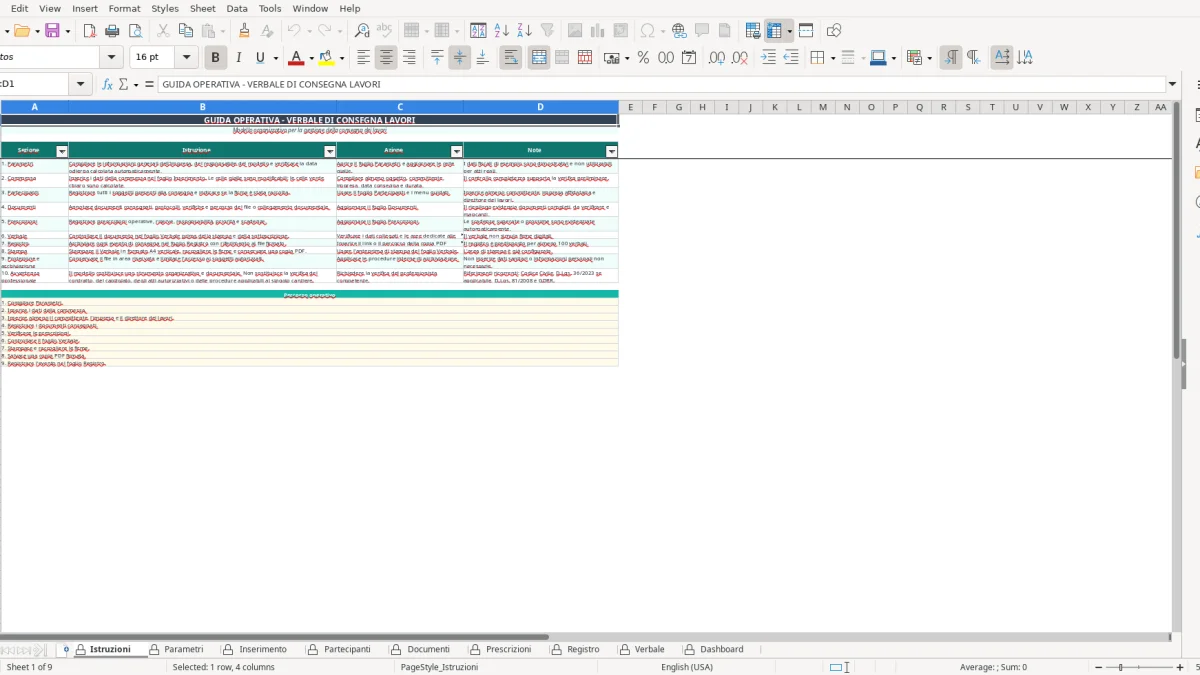Click the Decrease Indent icon
Image resolution: width=1200 pixels, height=675 pixels.
coord(791,58)
